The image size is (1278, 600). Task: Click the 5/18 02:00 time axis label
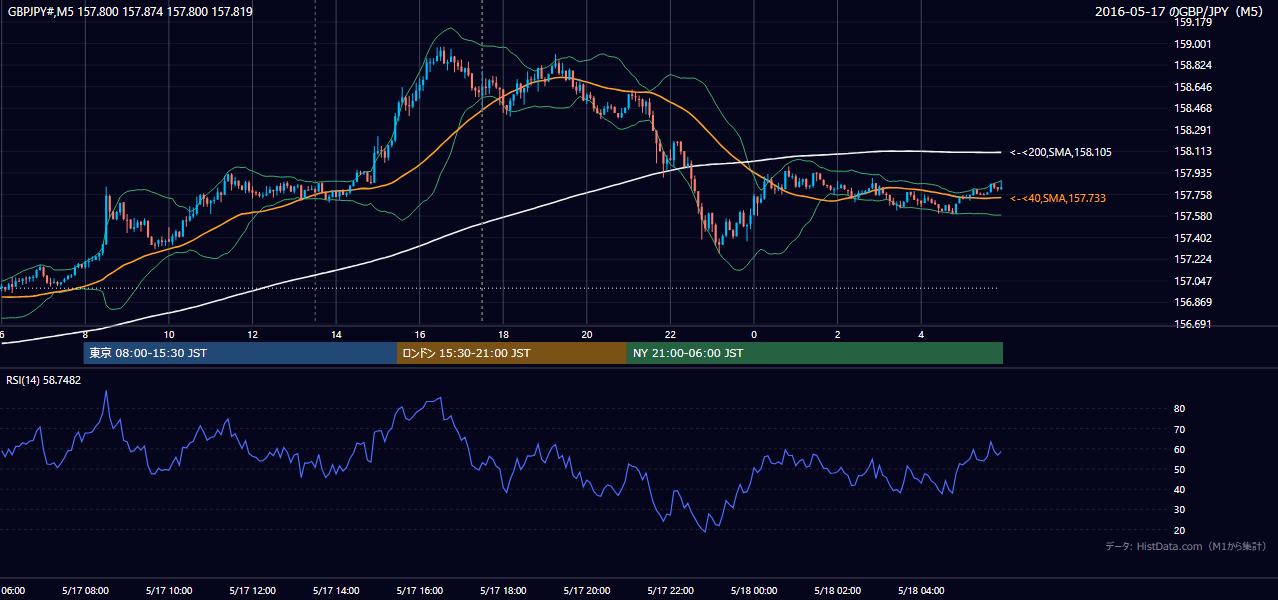click(x=838, y=590)
